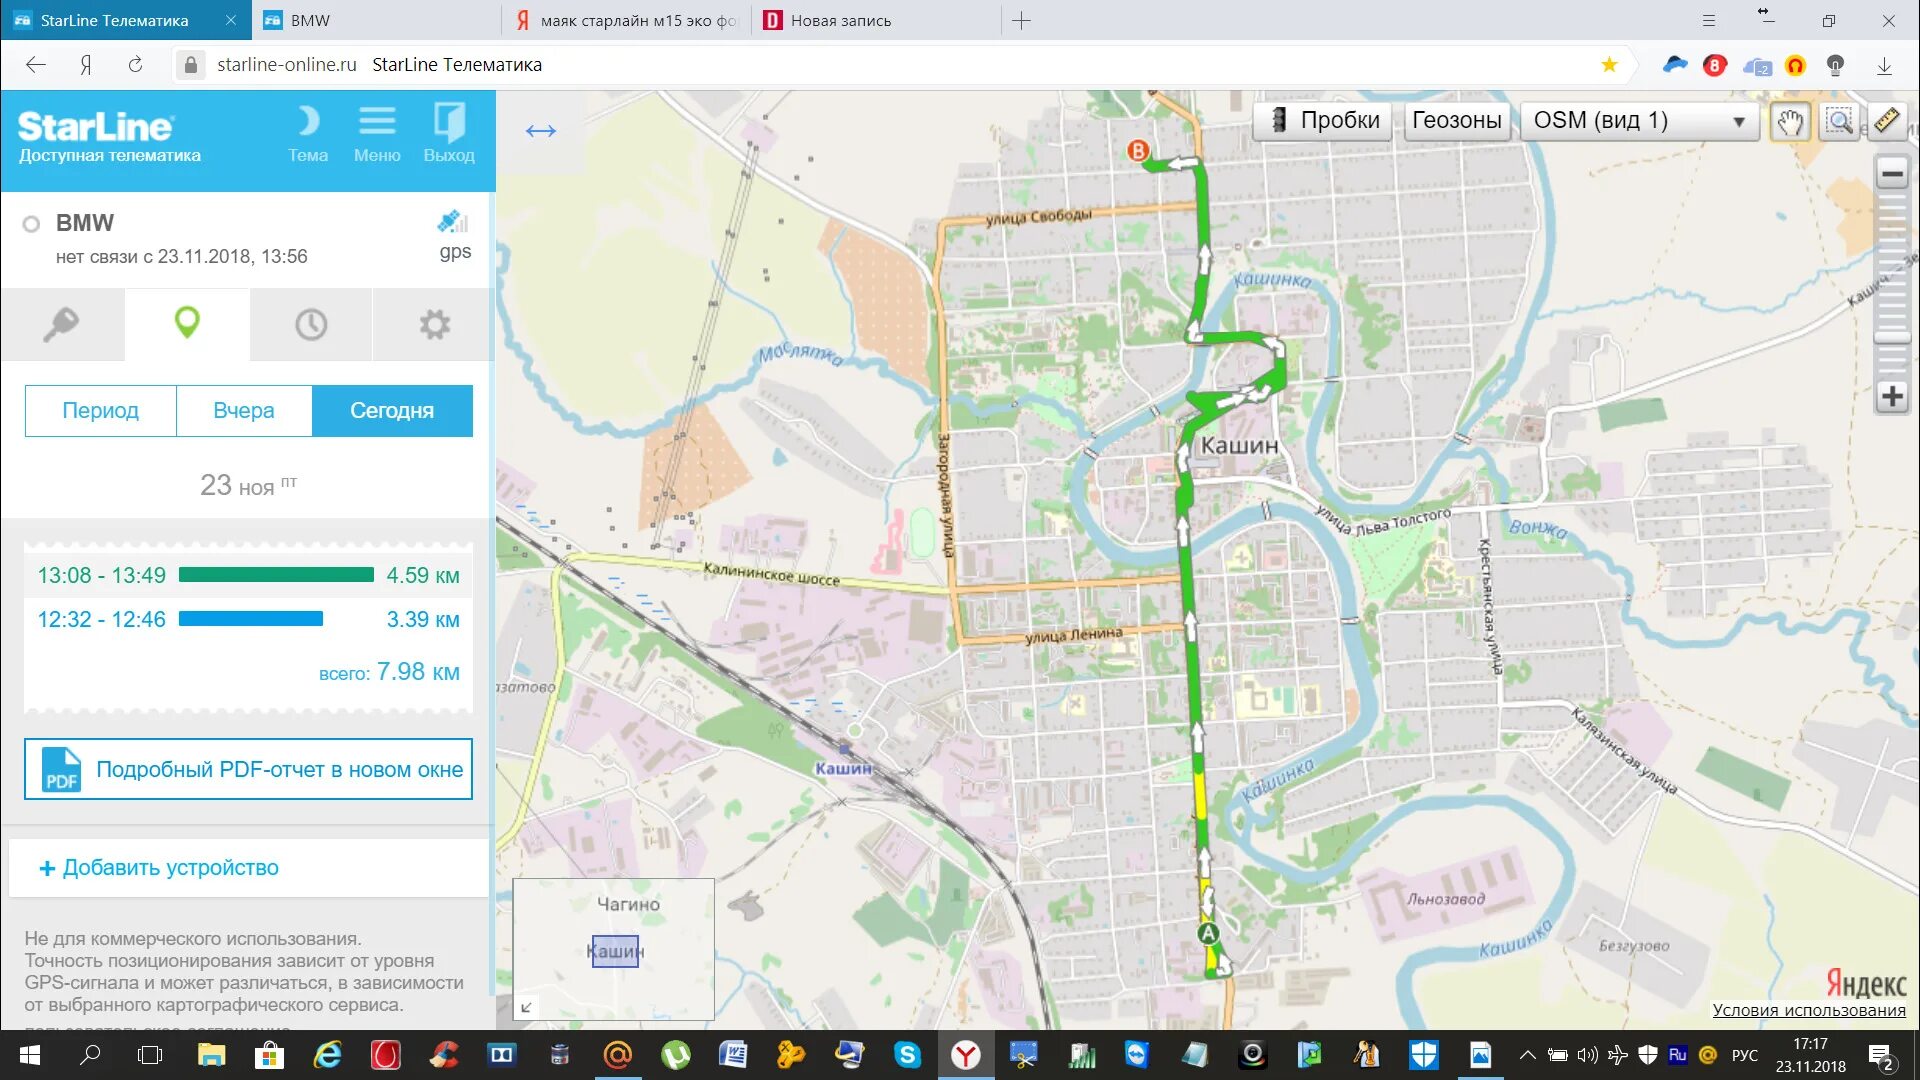Open the Меню hamburger menu
This screenshot has height=1080, width=1920.
click(377, 133)
